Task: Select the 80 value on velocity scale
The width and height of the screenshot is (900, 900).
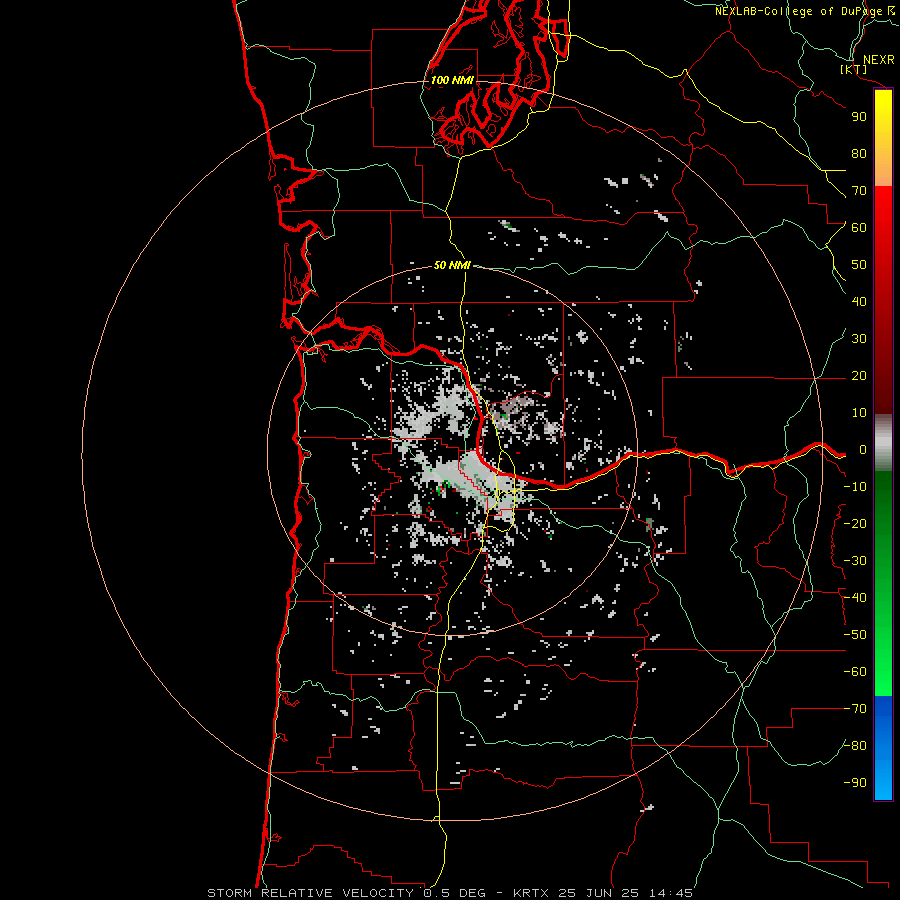Action: (x=859, y=154)
